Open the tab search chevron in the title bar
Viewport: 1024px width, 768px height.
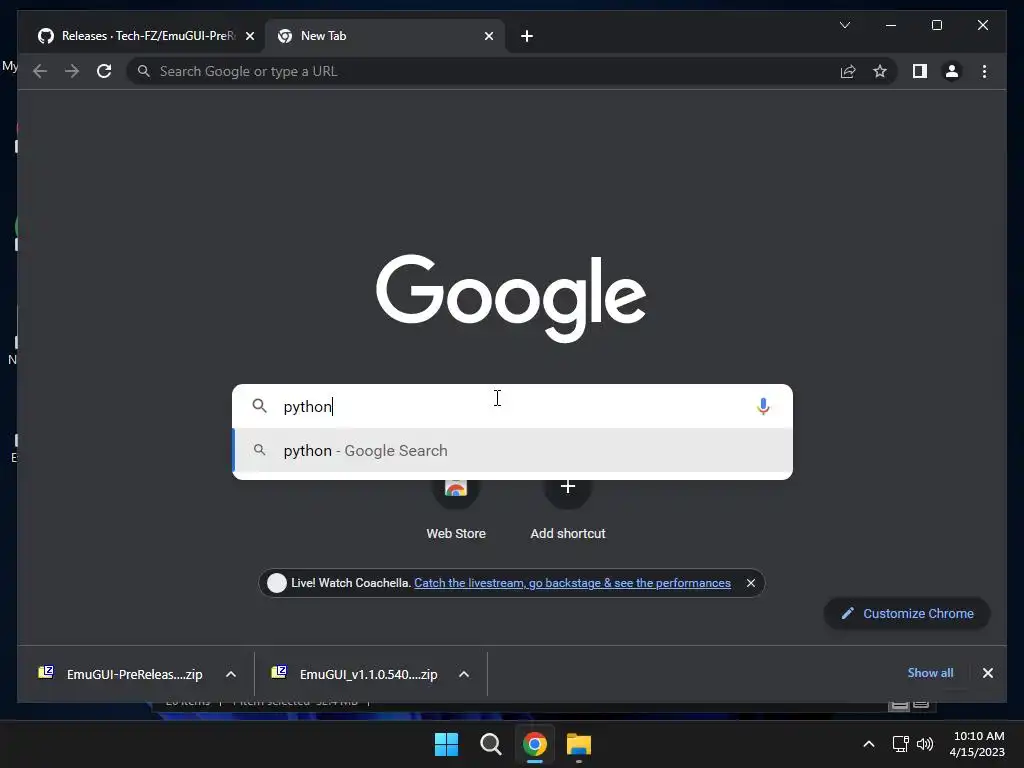pyautogui.click(x=844, y=25)
